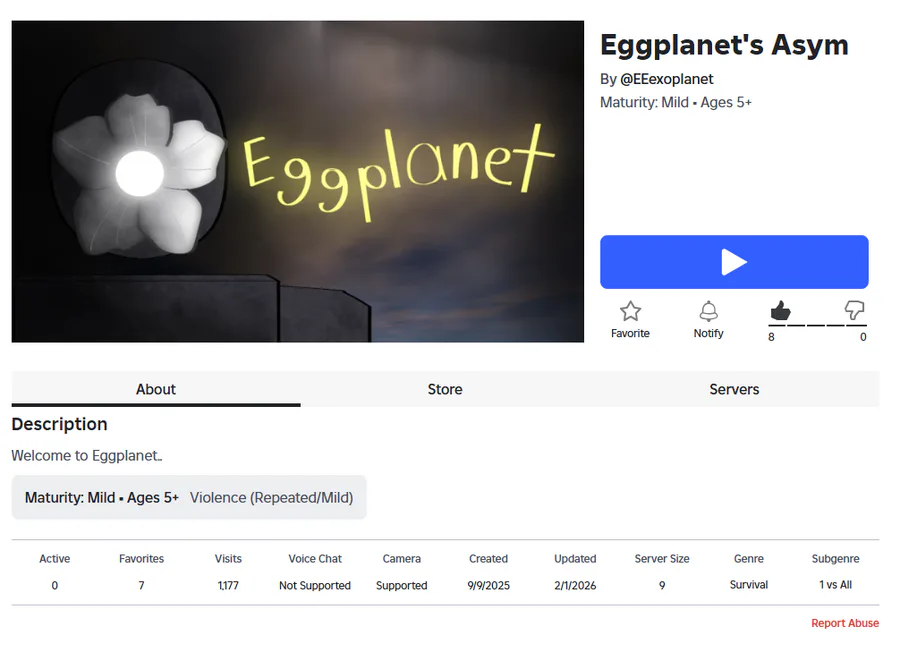Image resolution: width=900 pixels, height=652 pixels.
Task: Click the Report Abuse link
Action: click(845, 623)
